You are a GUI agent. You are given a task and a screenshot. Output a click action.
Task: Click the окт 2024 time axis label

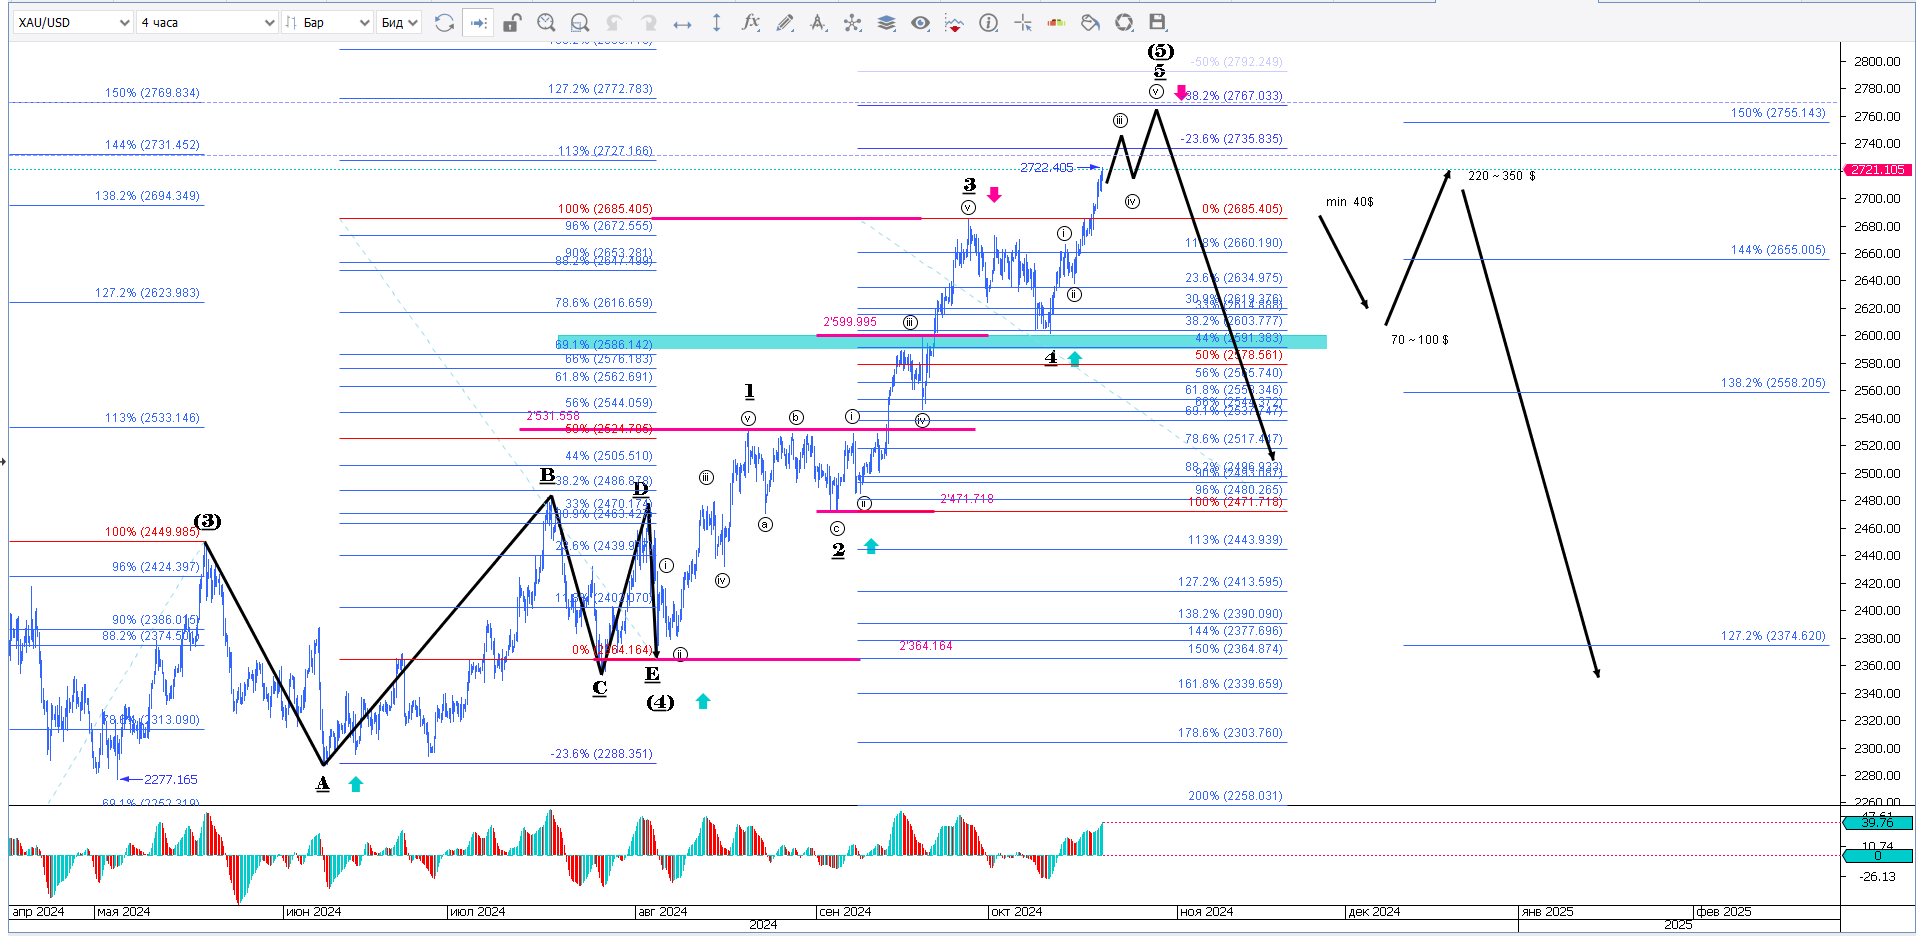(1016, 912)
